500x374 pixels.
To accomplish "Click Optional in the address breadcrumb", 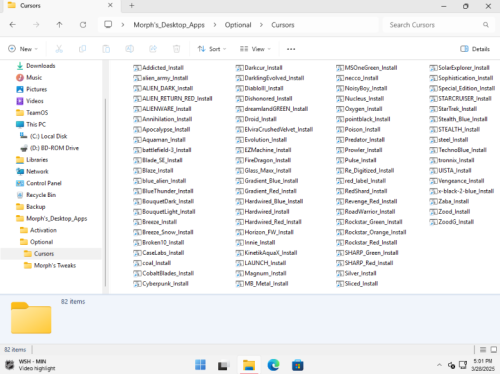I will 238,25.
